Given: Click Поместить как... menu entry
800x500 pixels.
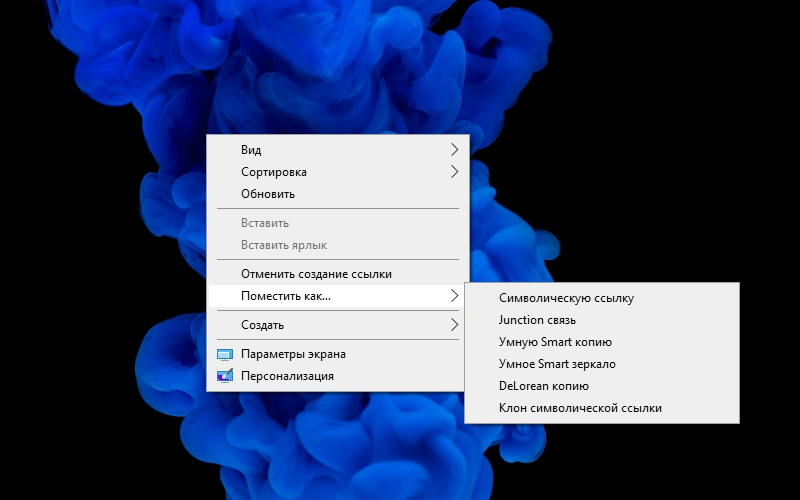Looking at the screenshot, I should coord(338,296).
